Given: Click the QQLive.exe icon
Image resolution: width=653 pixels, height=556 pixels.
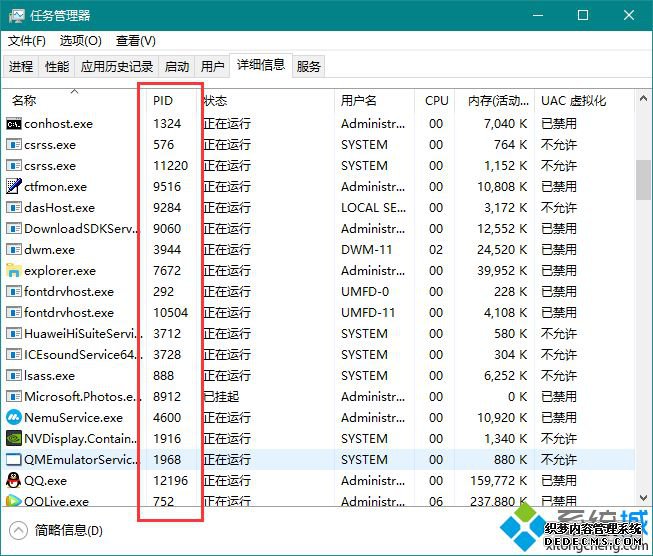Looking at the screenshot, I should 14,501.
